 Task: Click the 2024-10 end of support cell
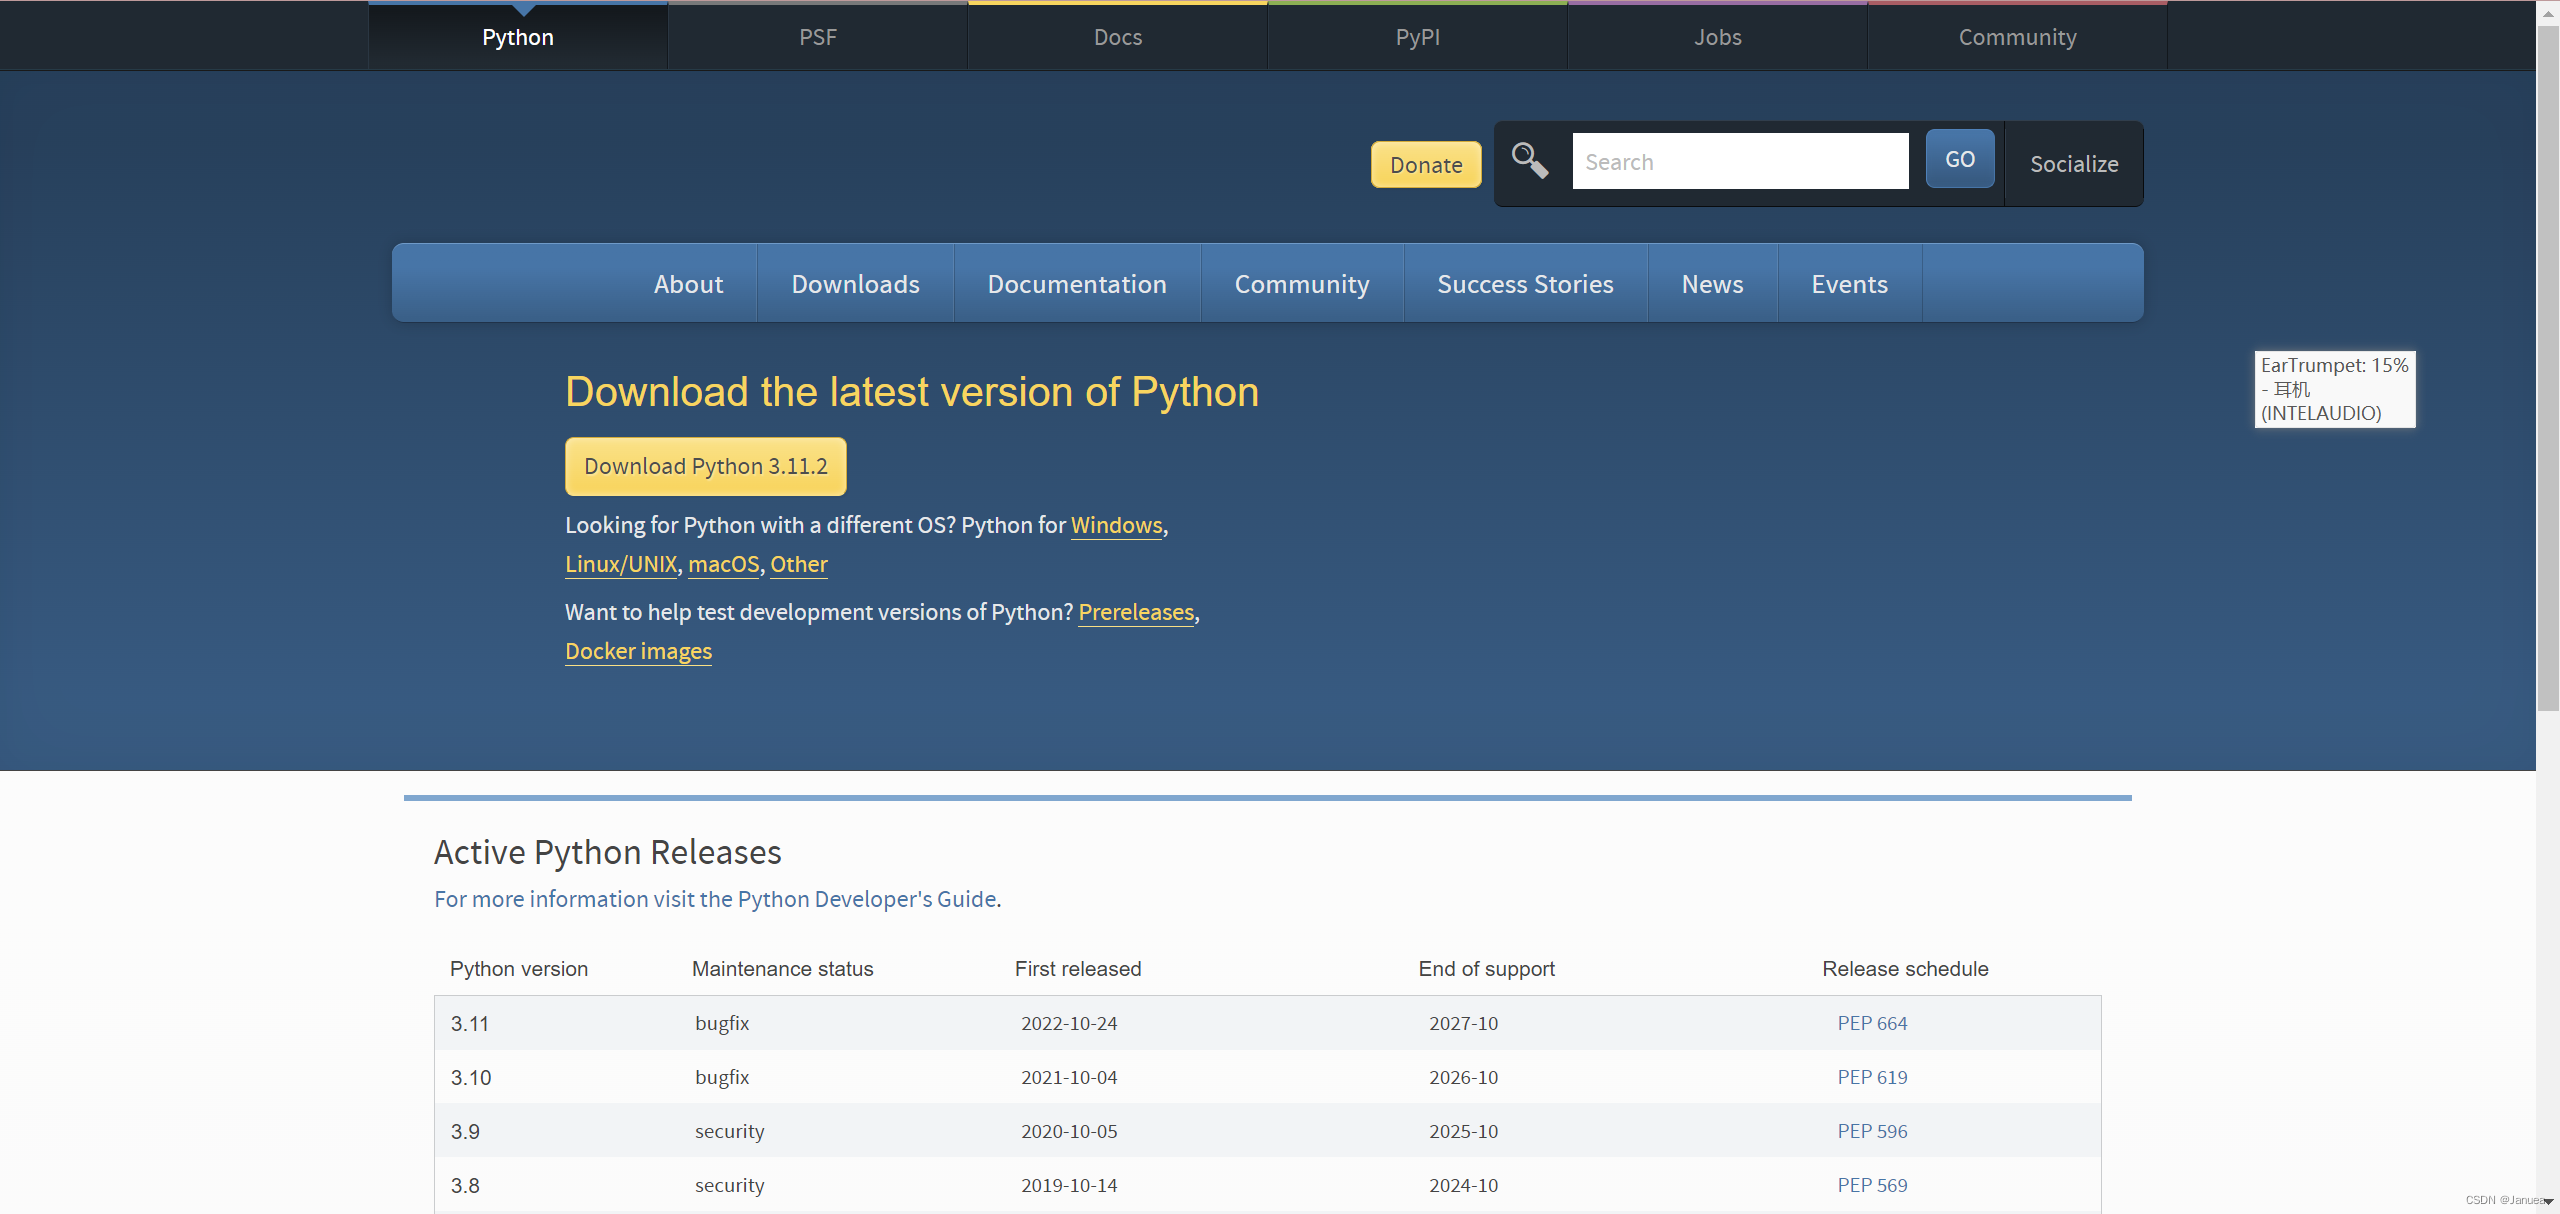[x=1464, y=1185]
